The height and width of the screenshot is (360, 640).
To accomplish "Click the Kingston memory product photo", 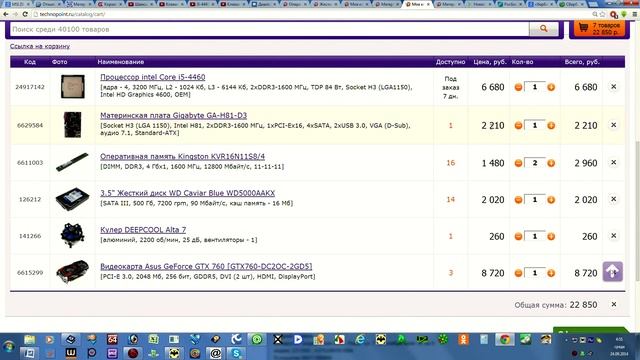I will click(72, 162).
